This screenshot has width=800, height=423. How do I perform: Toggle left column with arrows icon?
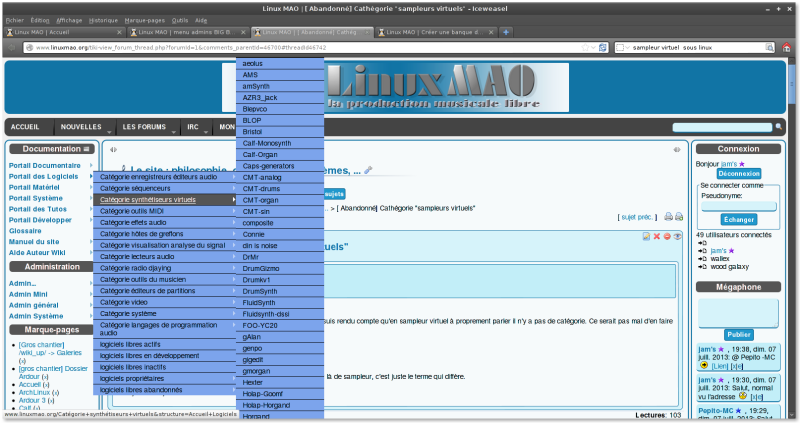point(113,150)
